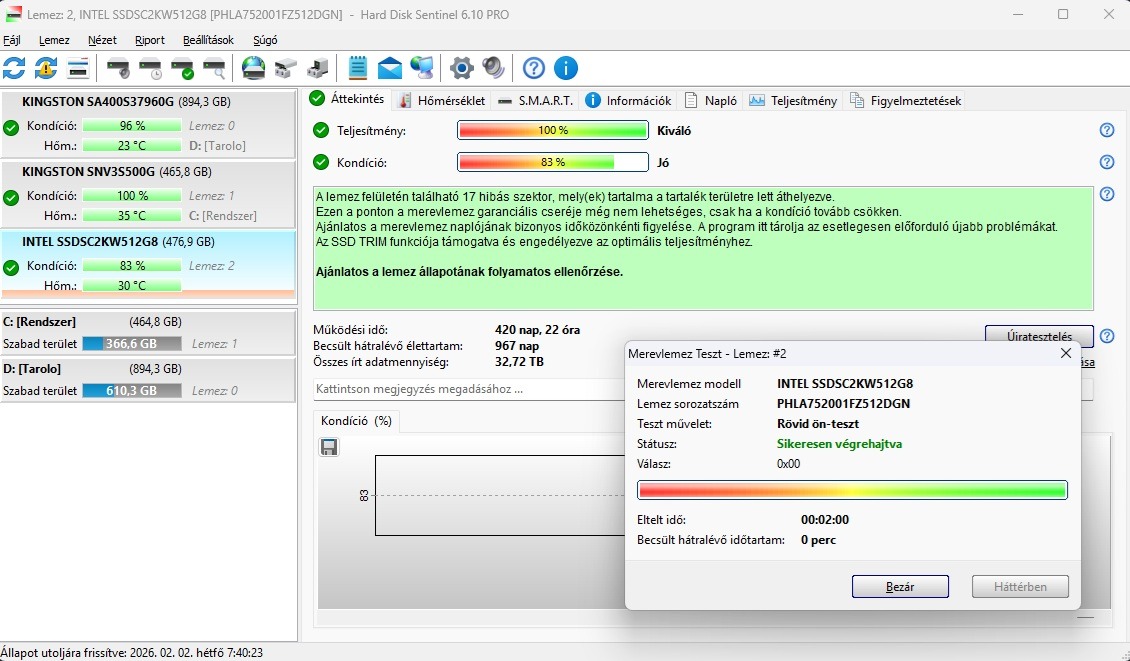Click the green check icon beside Teljesítmény

(321, 130)
